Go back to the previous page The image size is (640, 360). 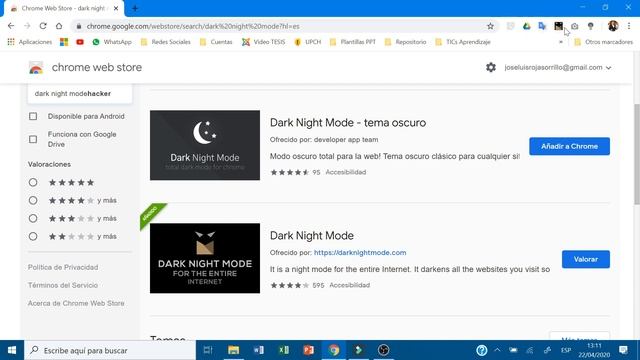coord(11,26)
